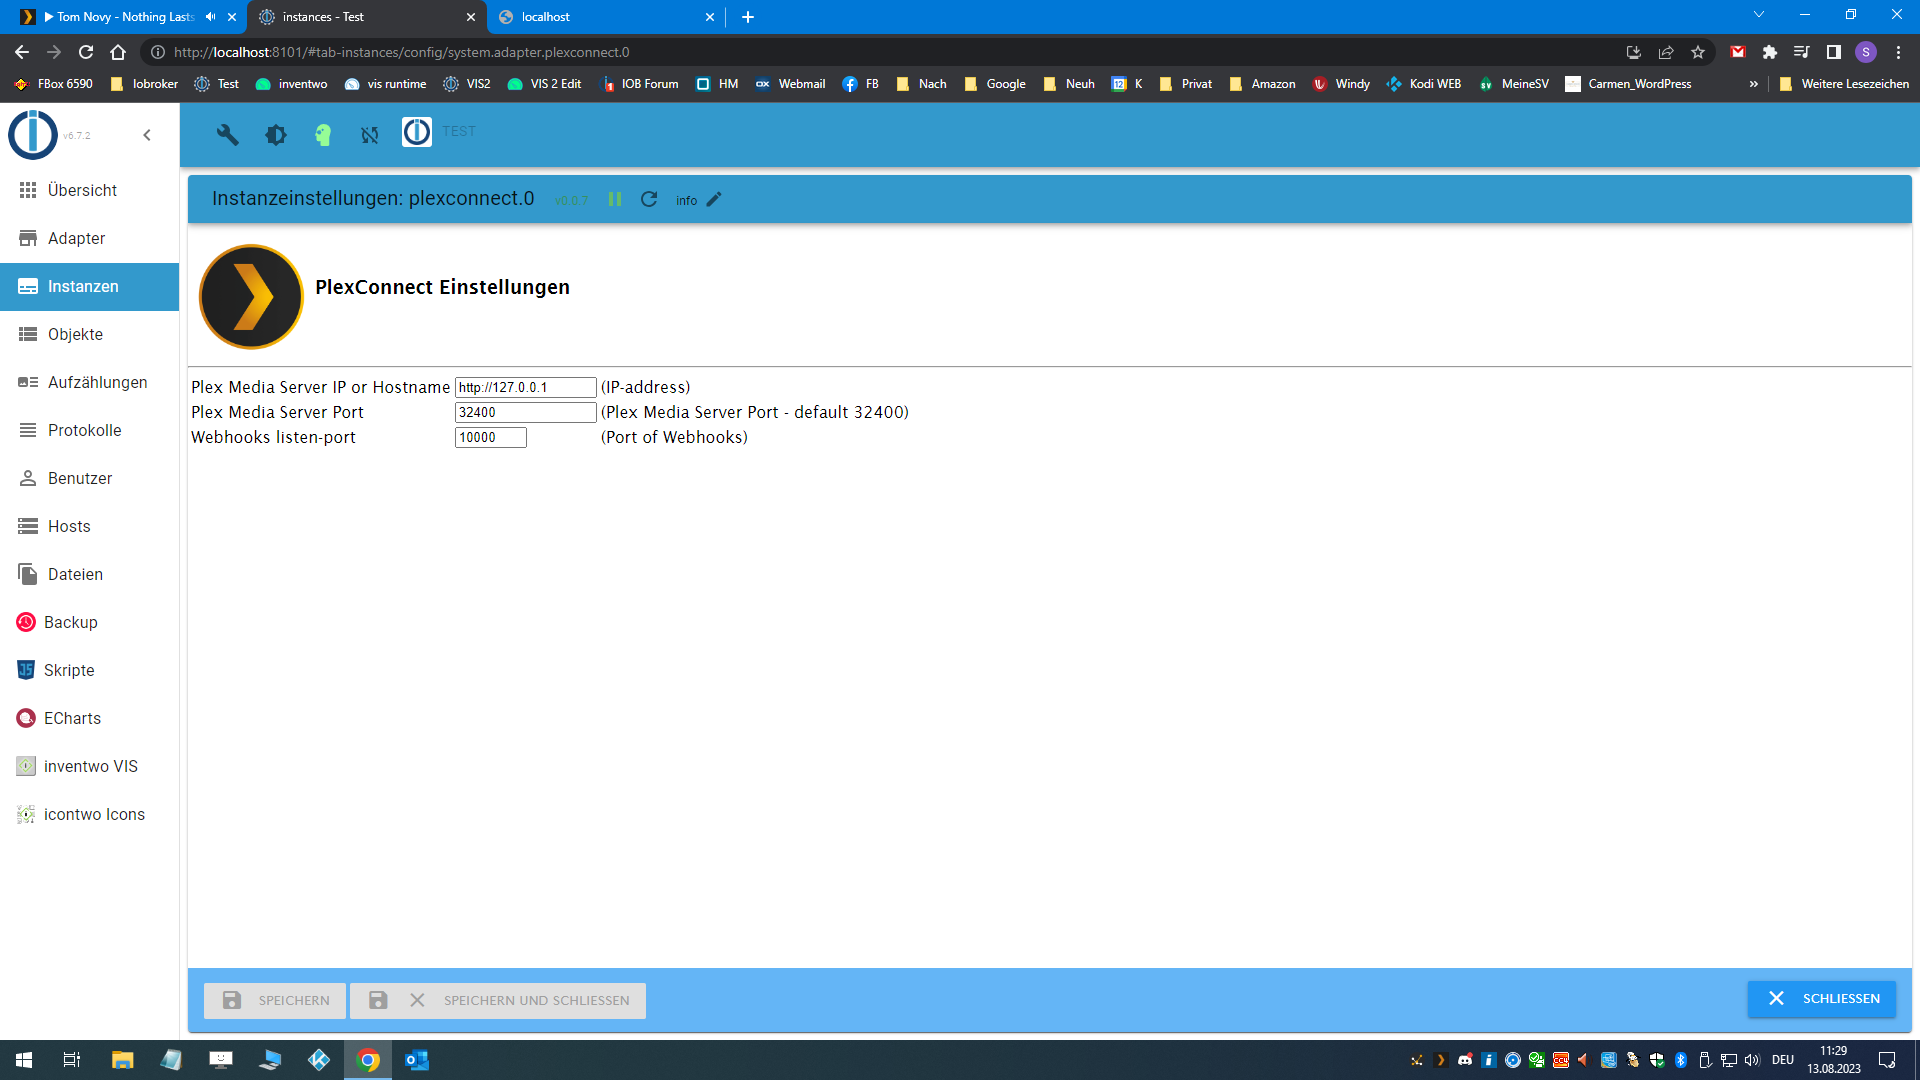The image size is (1920, 1080).
Task: Click Speichern und Schliessen button
Action: tap(498, 1000)
